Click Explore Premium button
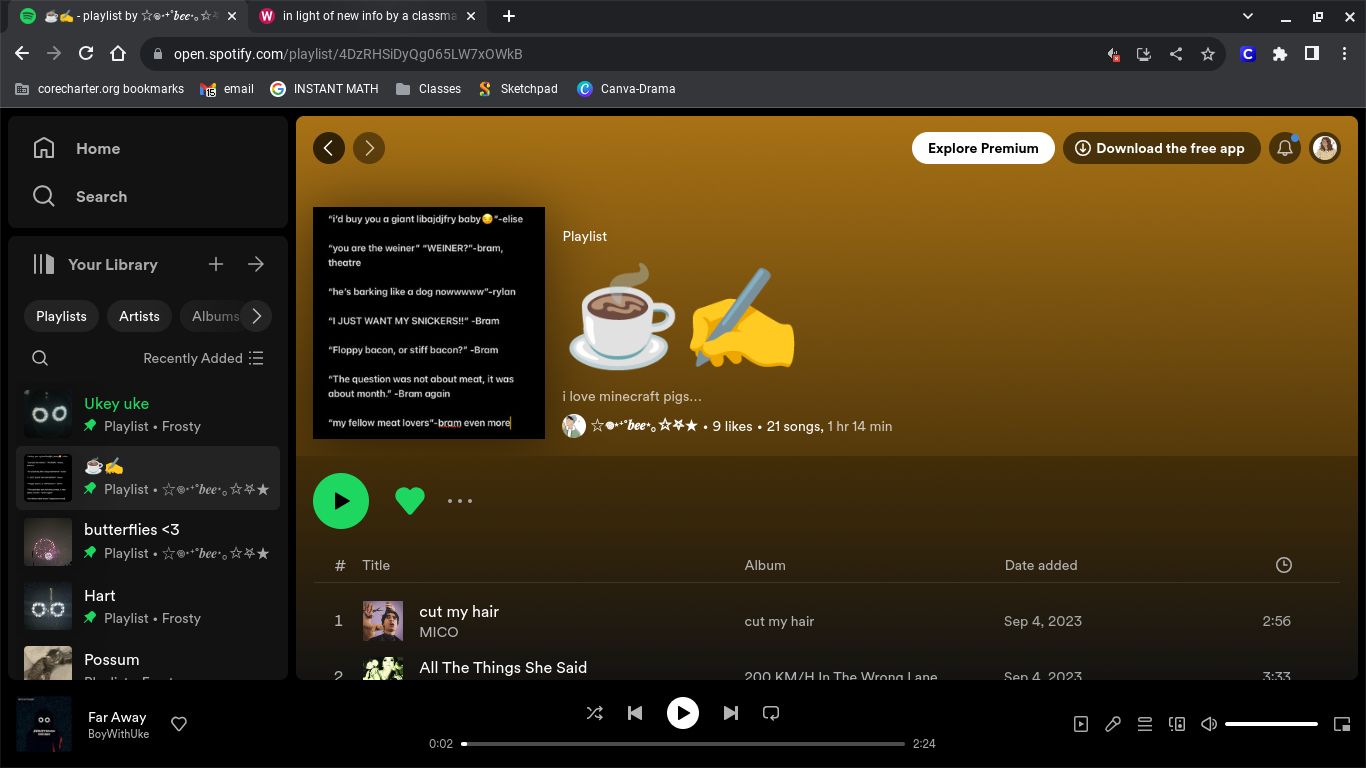Viewport: 1366px width, 768px height. (983, 148)
